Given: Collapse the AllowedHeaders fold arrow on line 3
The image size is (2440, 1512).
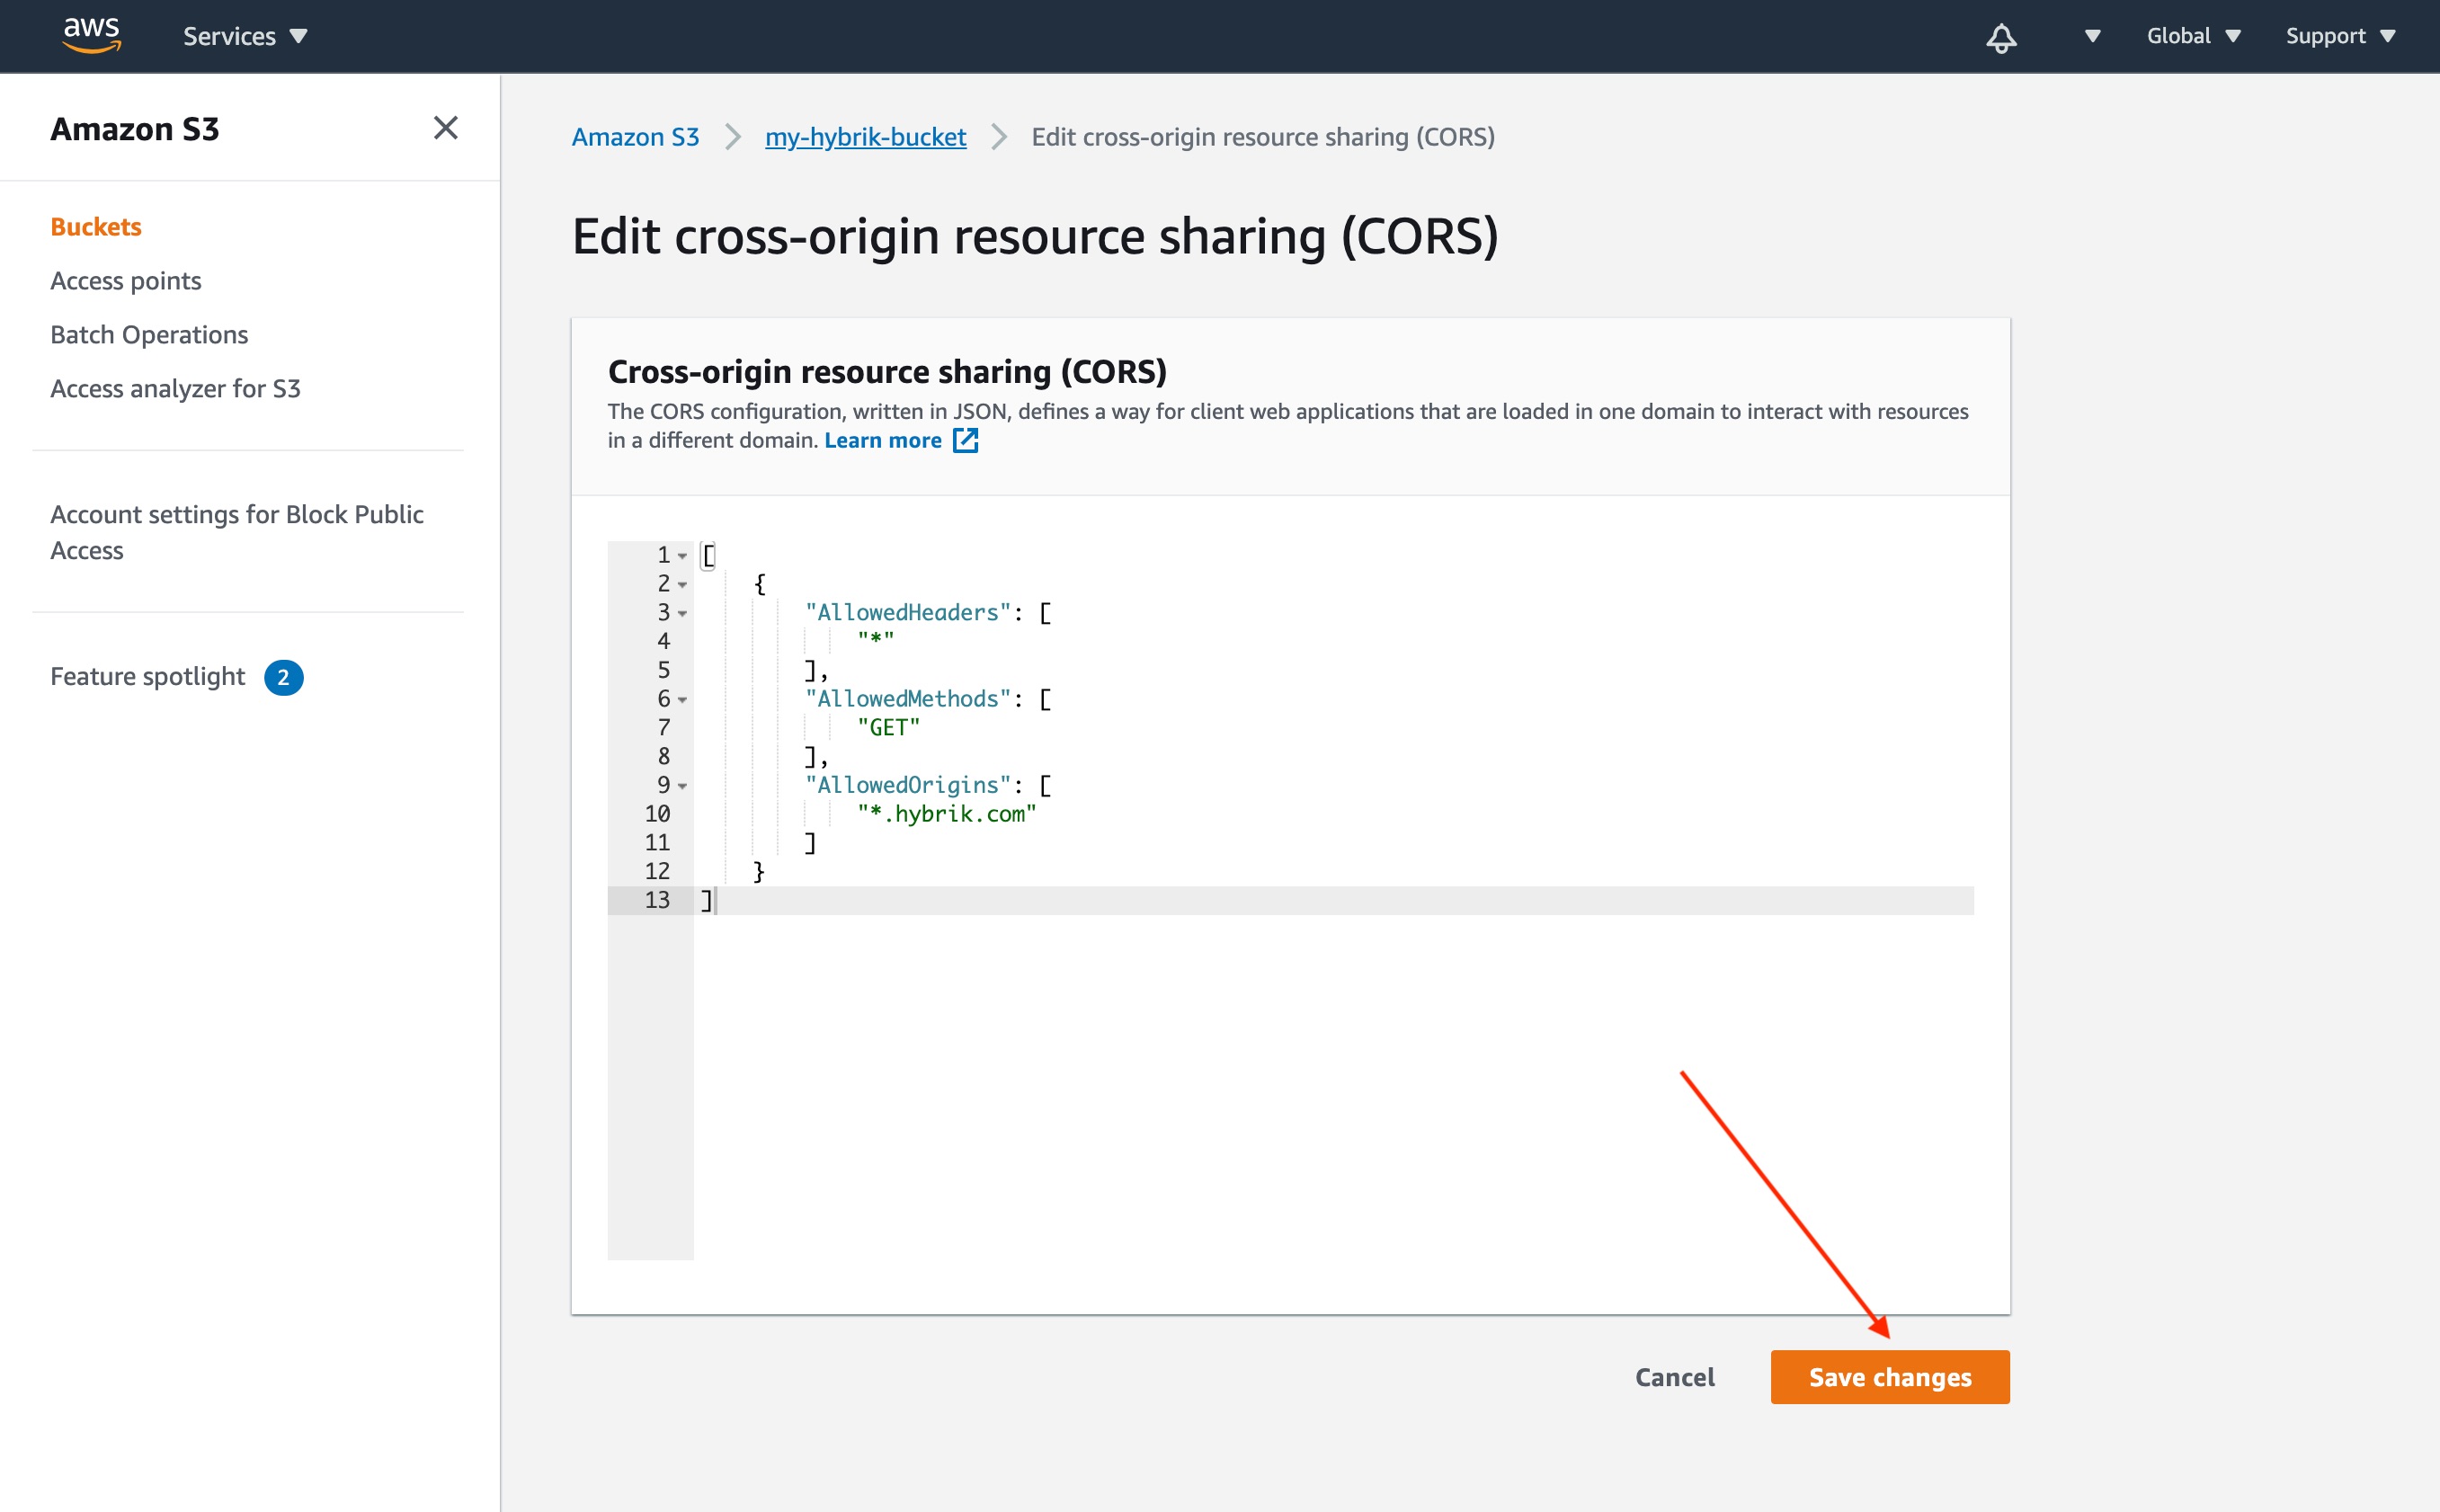Looking at the screenshot, I should click(x=682, y=614).
